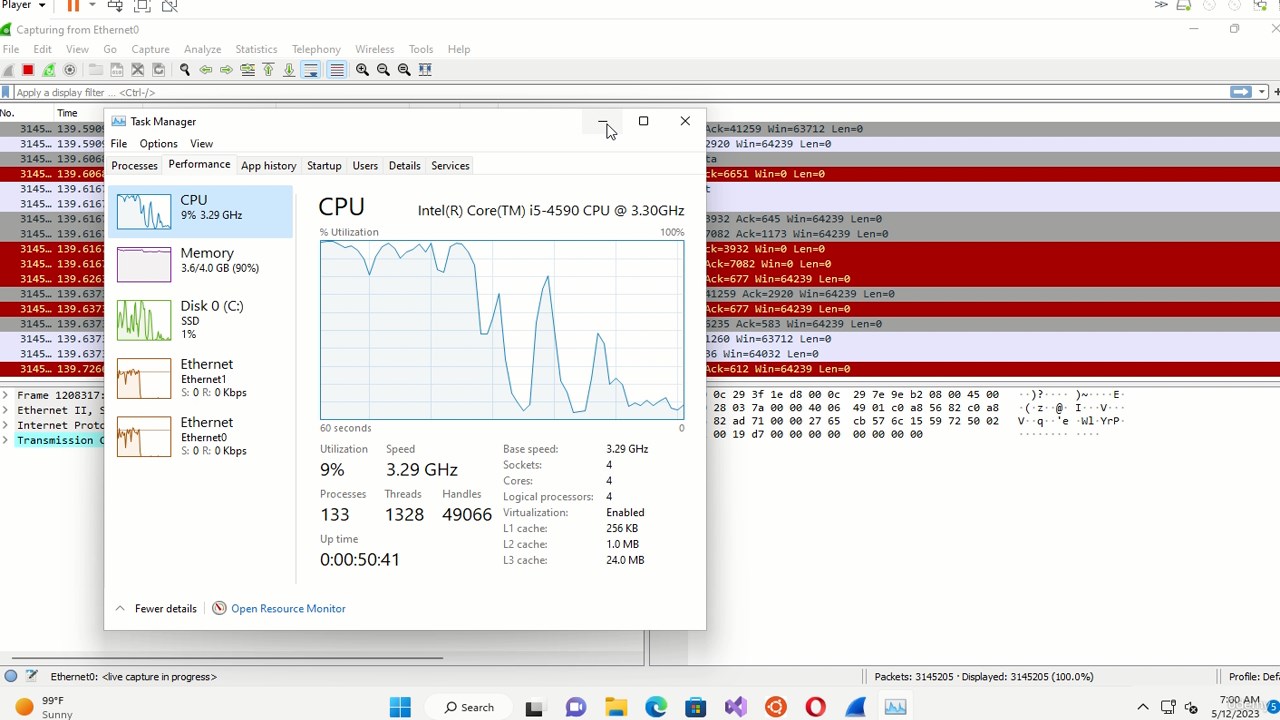Screen dimensions: 1280x720
Task: Expand the Frame 1208317 tree row
Action: click(5, 395)
